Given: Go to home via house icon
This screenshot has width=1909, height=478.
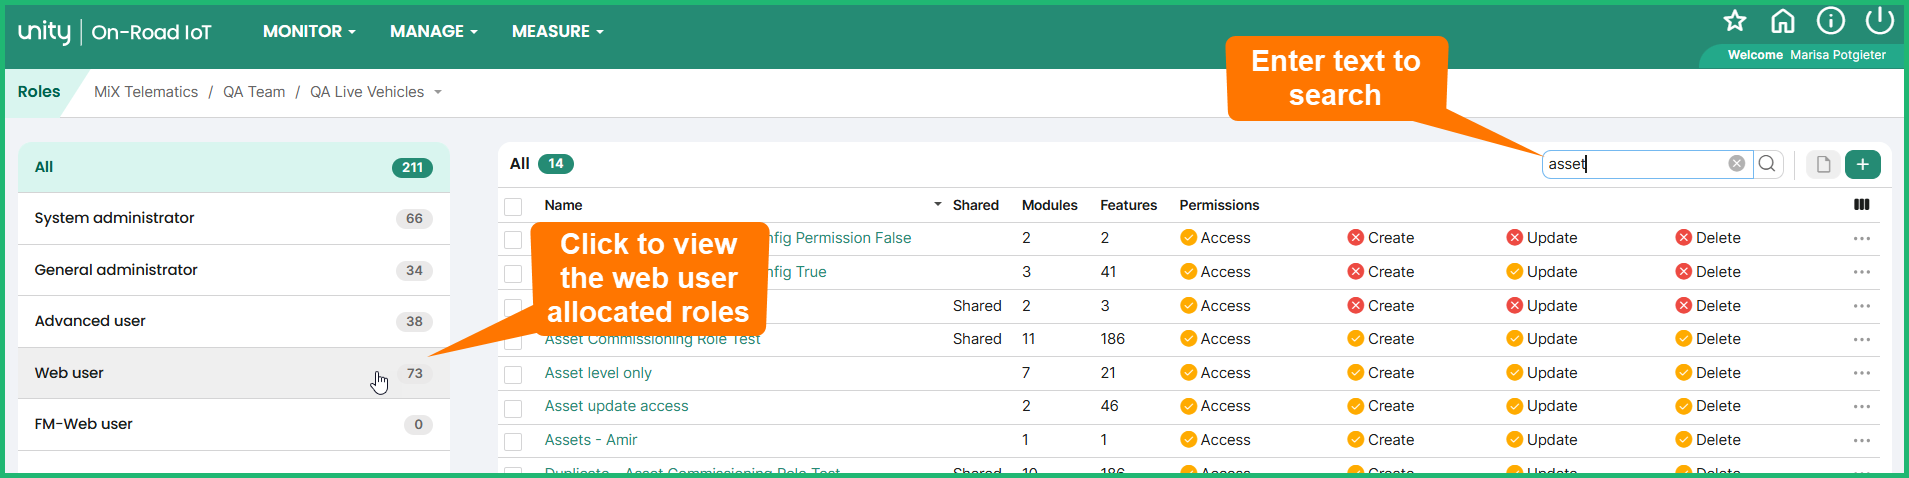Looking at the screenshot, I should click(1783, 21).
